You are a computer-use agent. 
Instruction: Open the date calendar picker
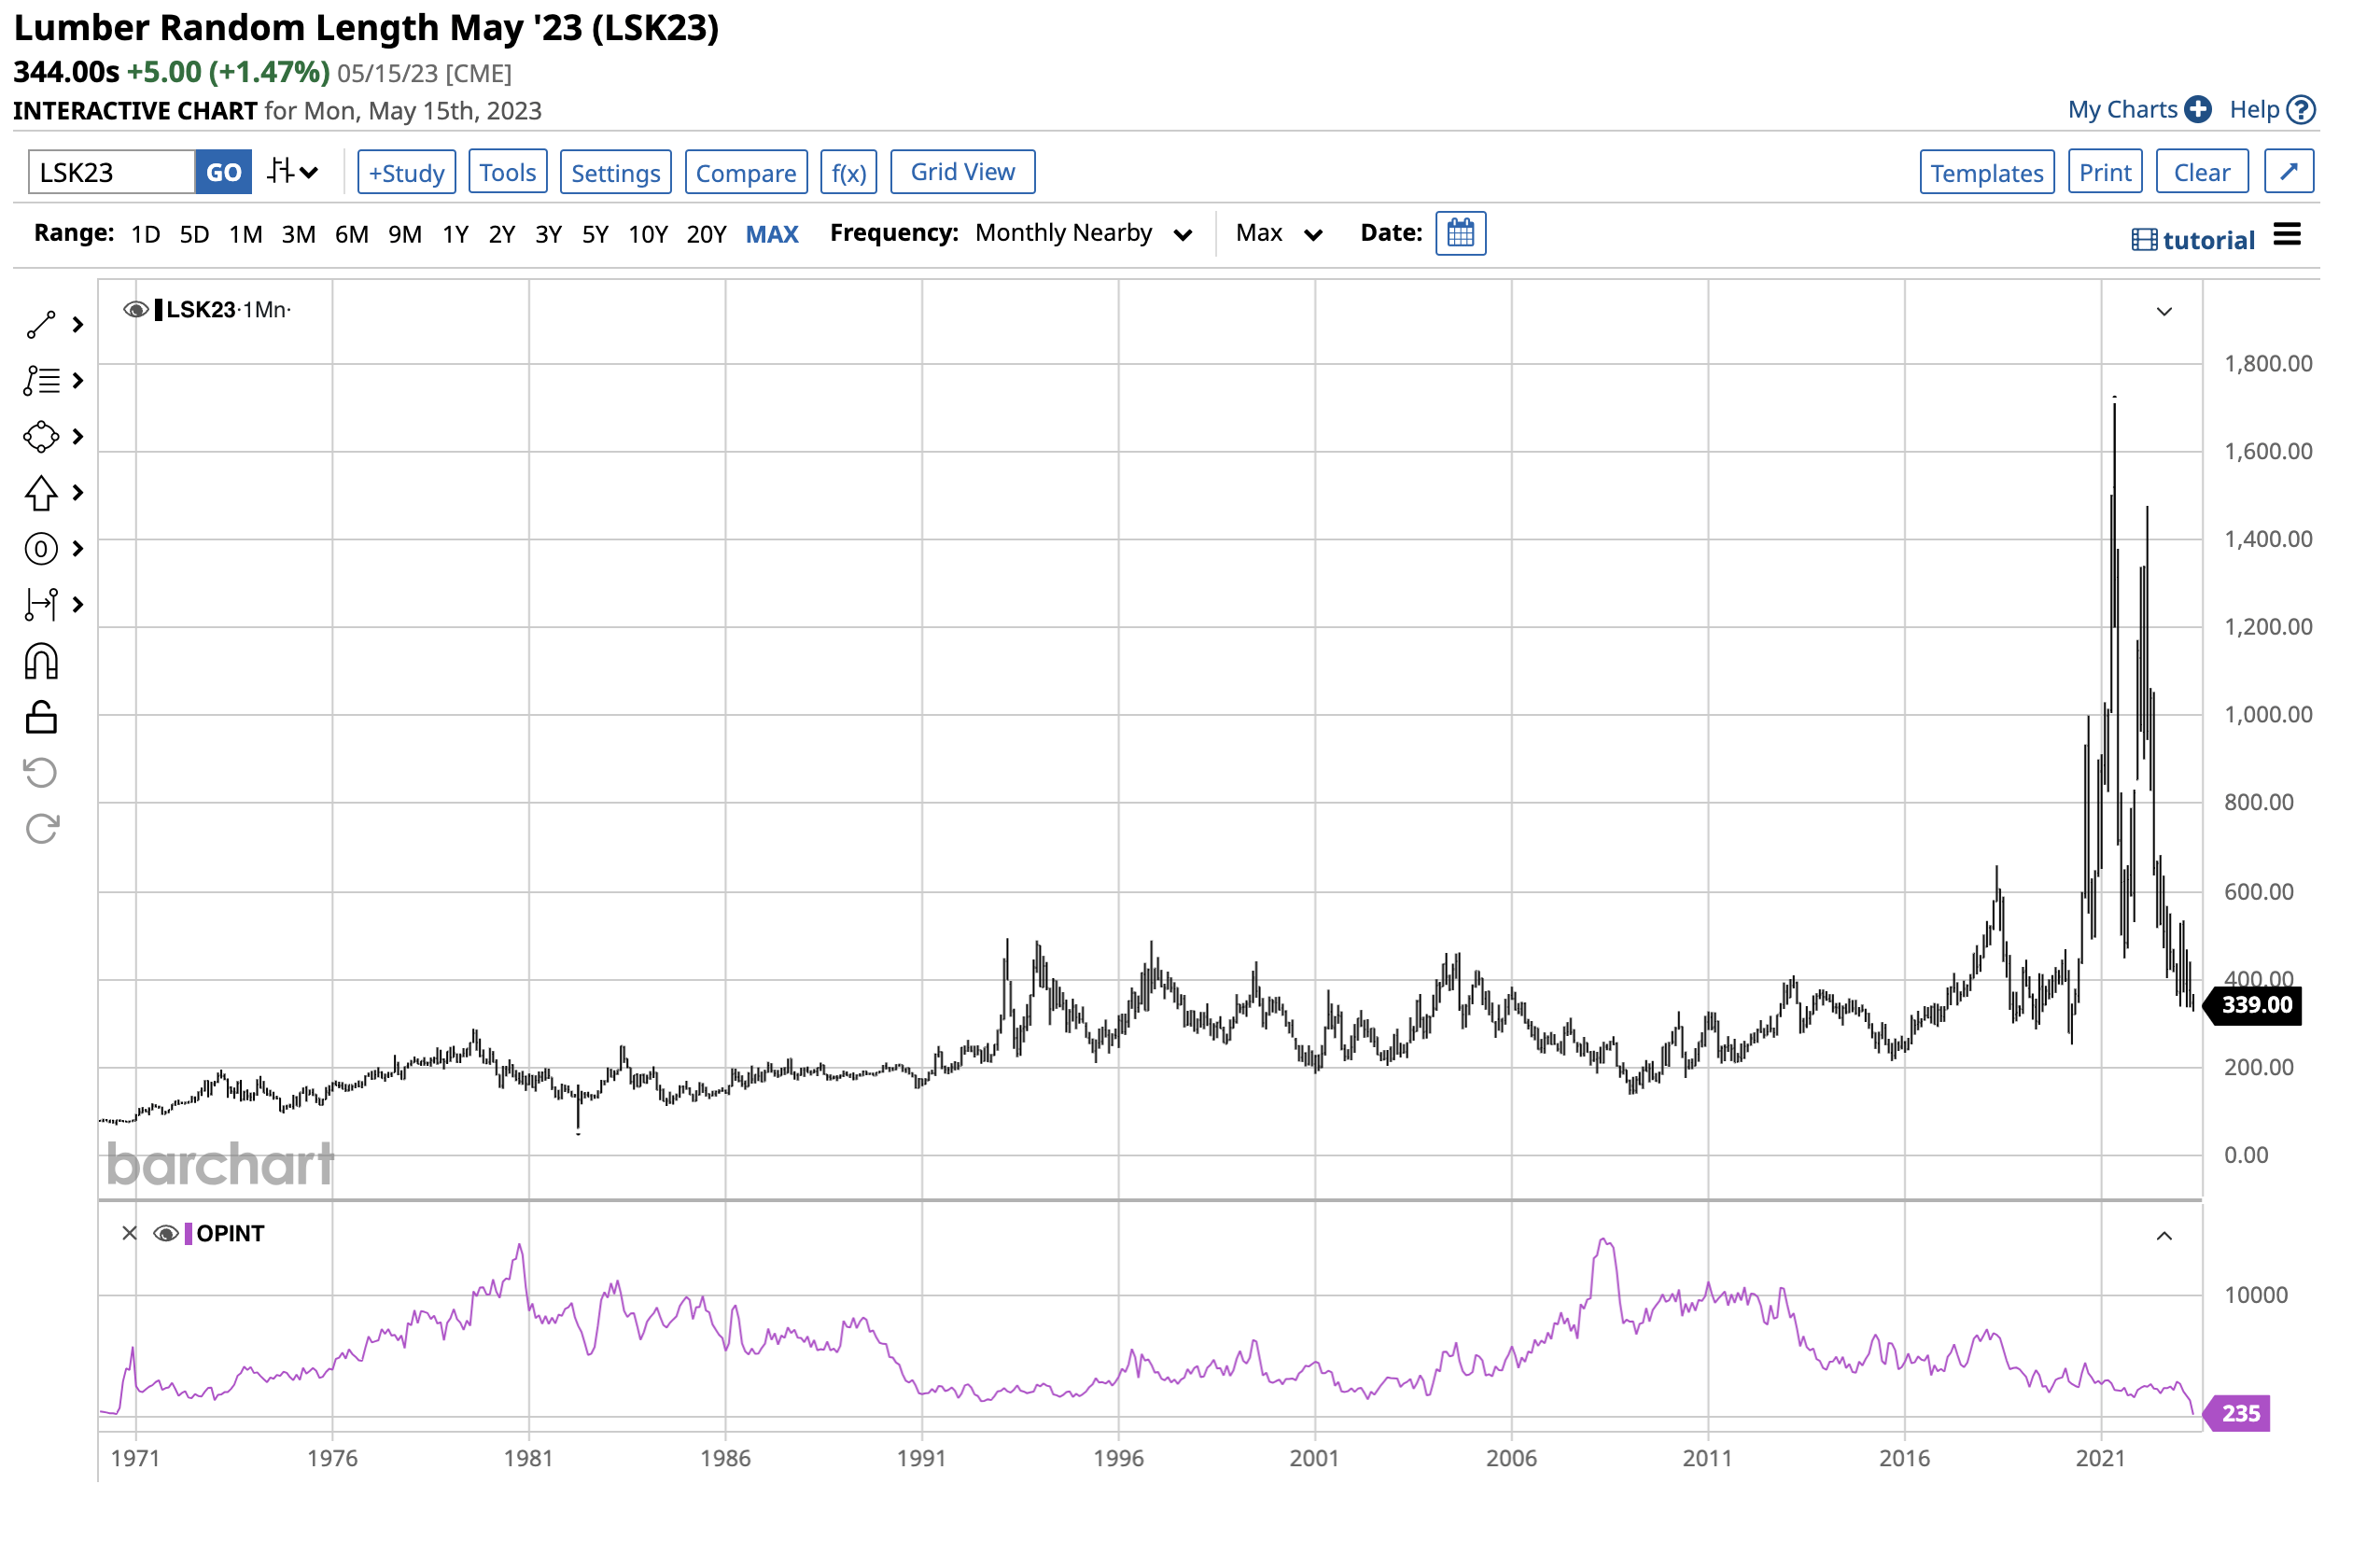pyautogui.click(x=1460, y=233)
